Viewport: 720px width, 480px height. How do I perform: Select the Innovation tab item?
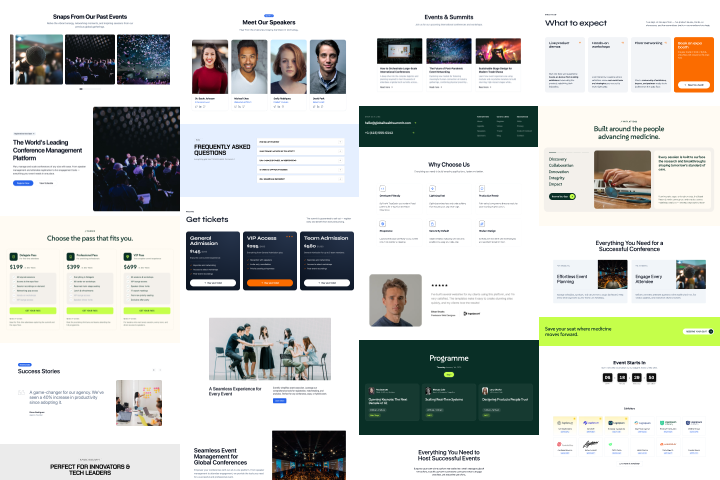[x=559, y=171]
